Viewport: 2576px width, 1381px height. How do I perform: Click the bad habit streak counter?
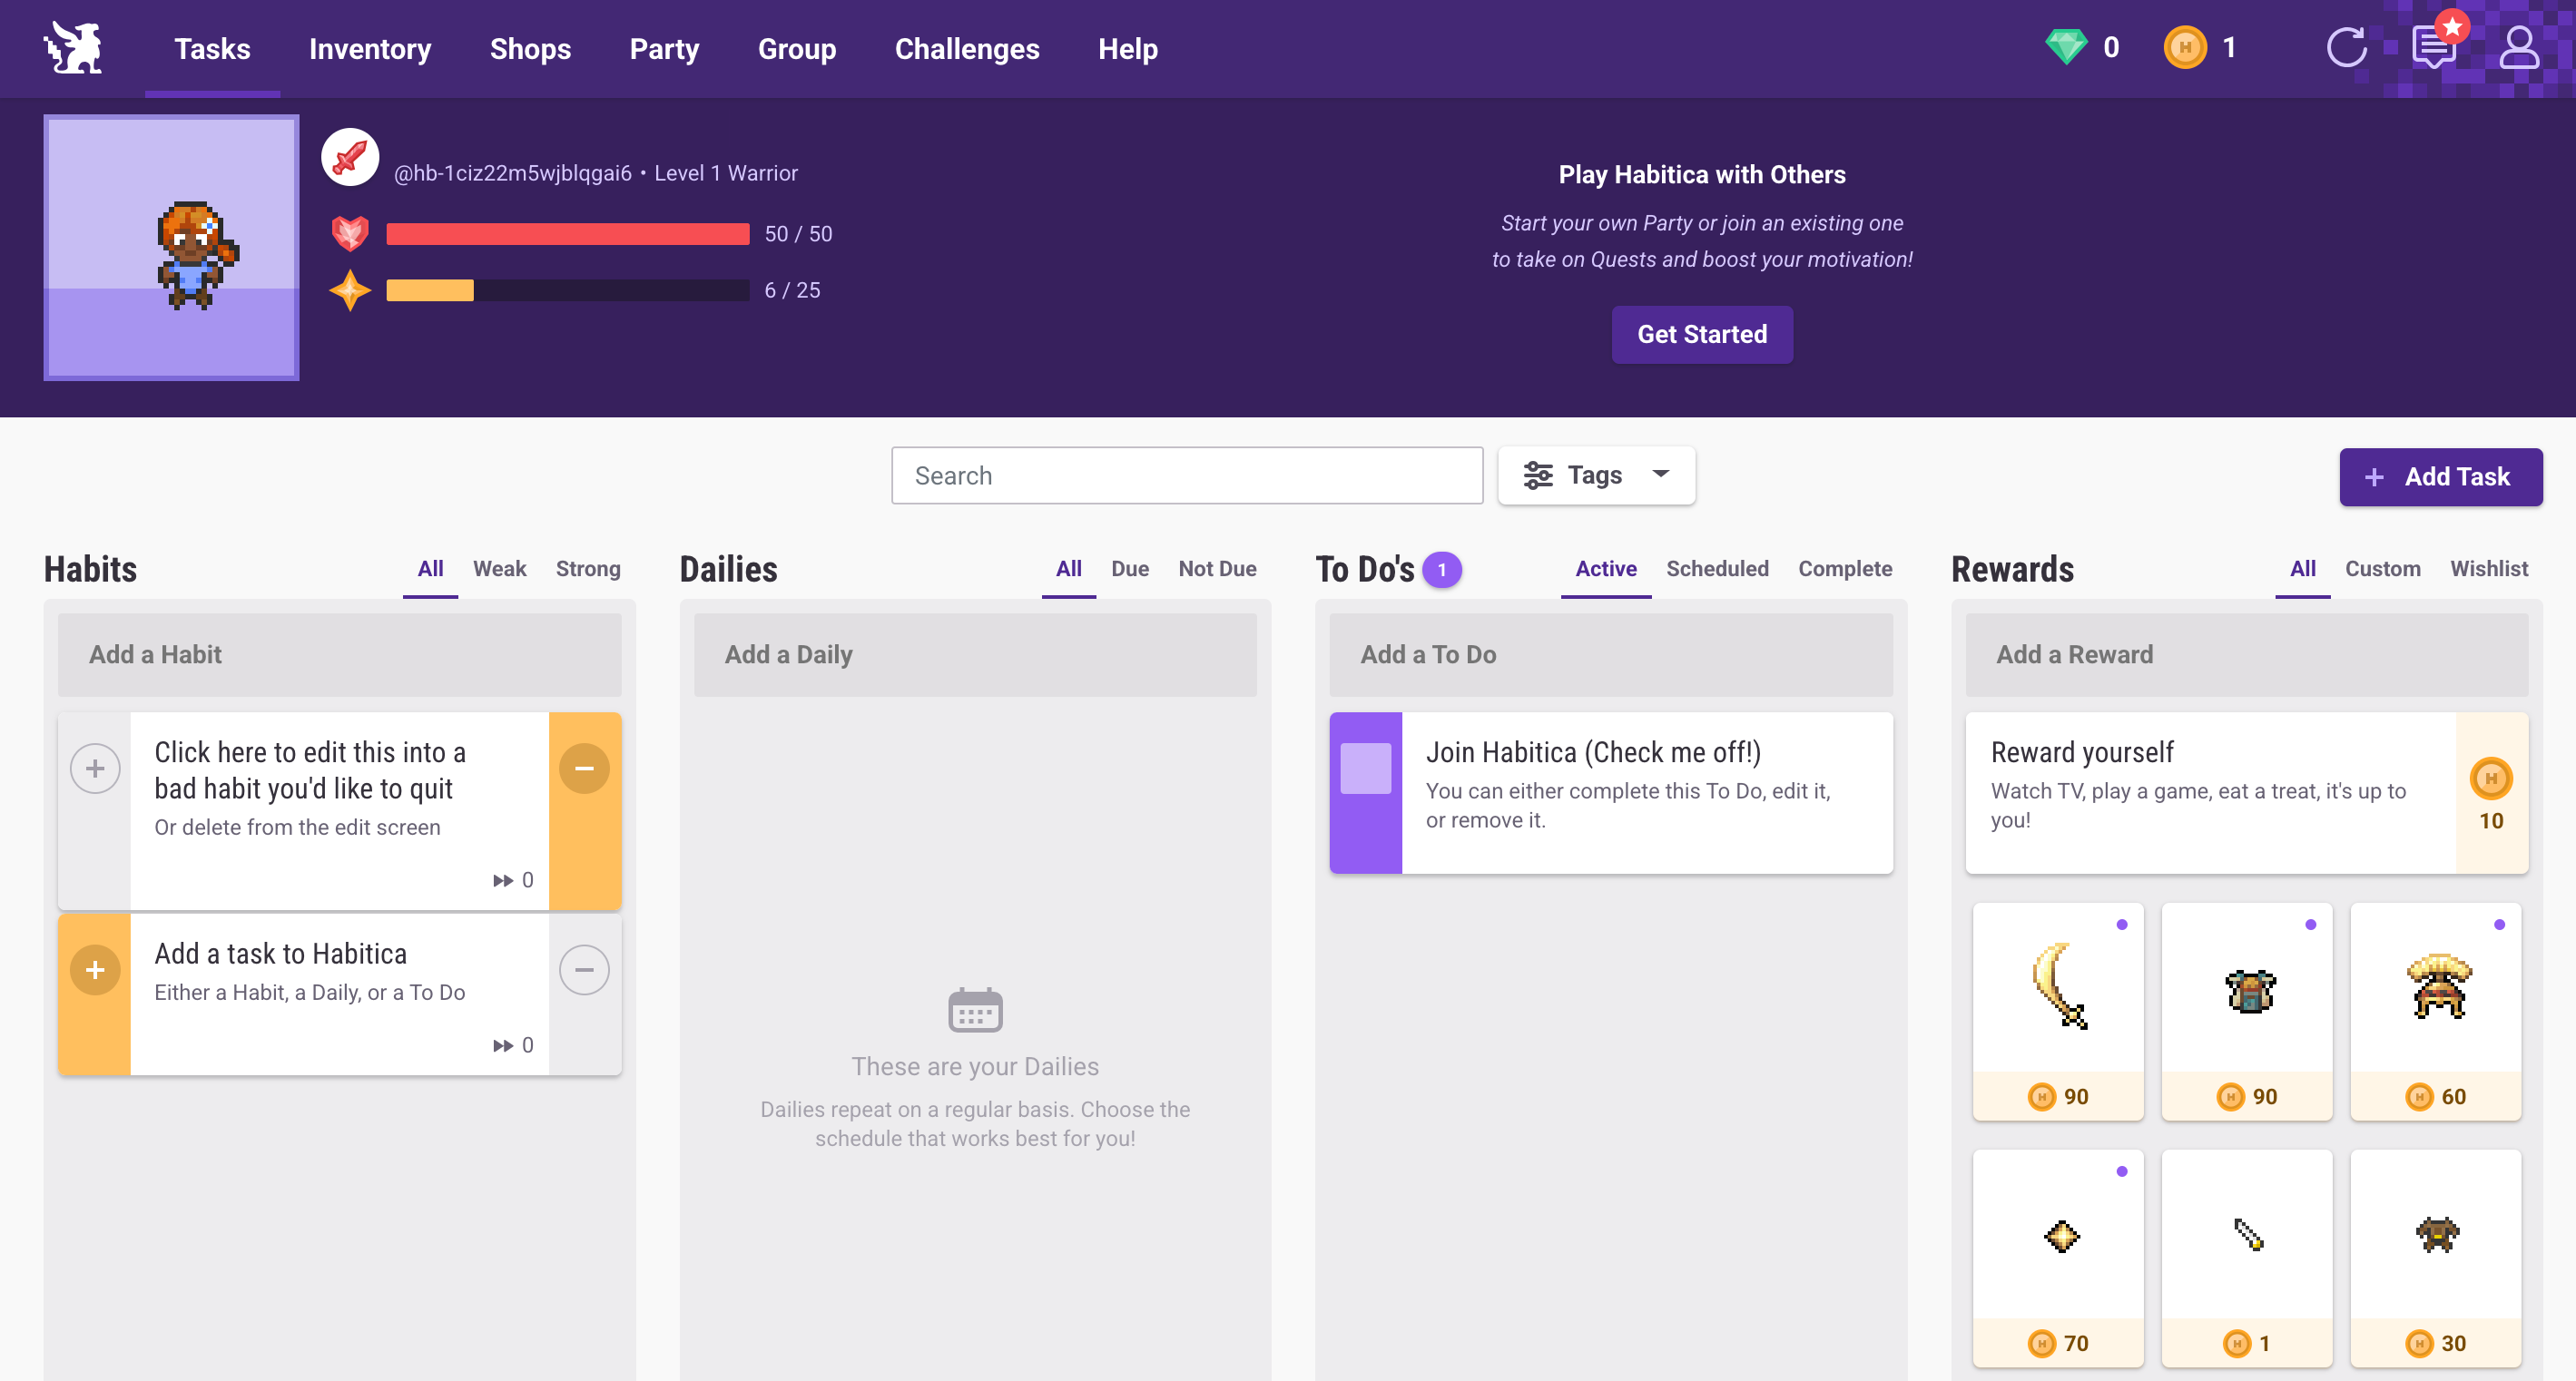point(513,880)
